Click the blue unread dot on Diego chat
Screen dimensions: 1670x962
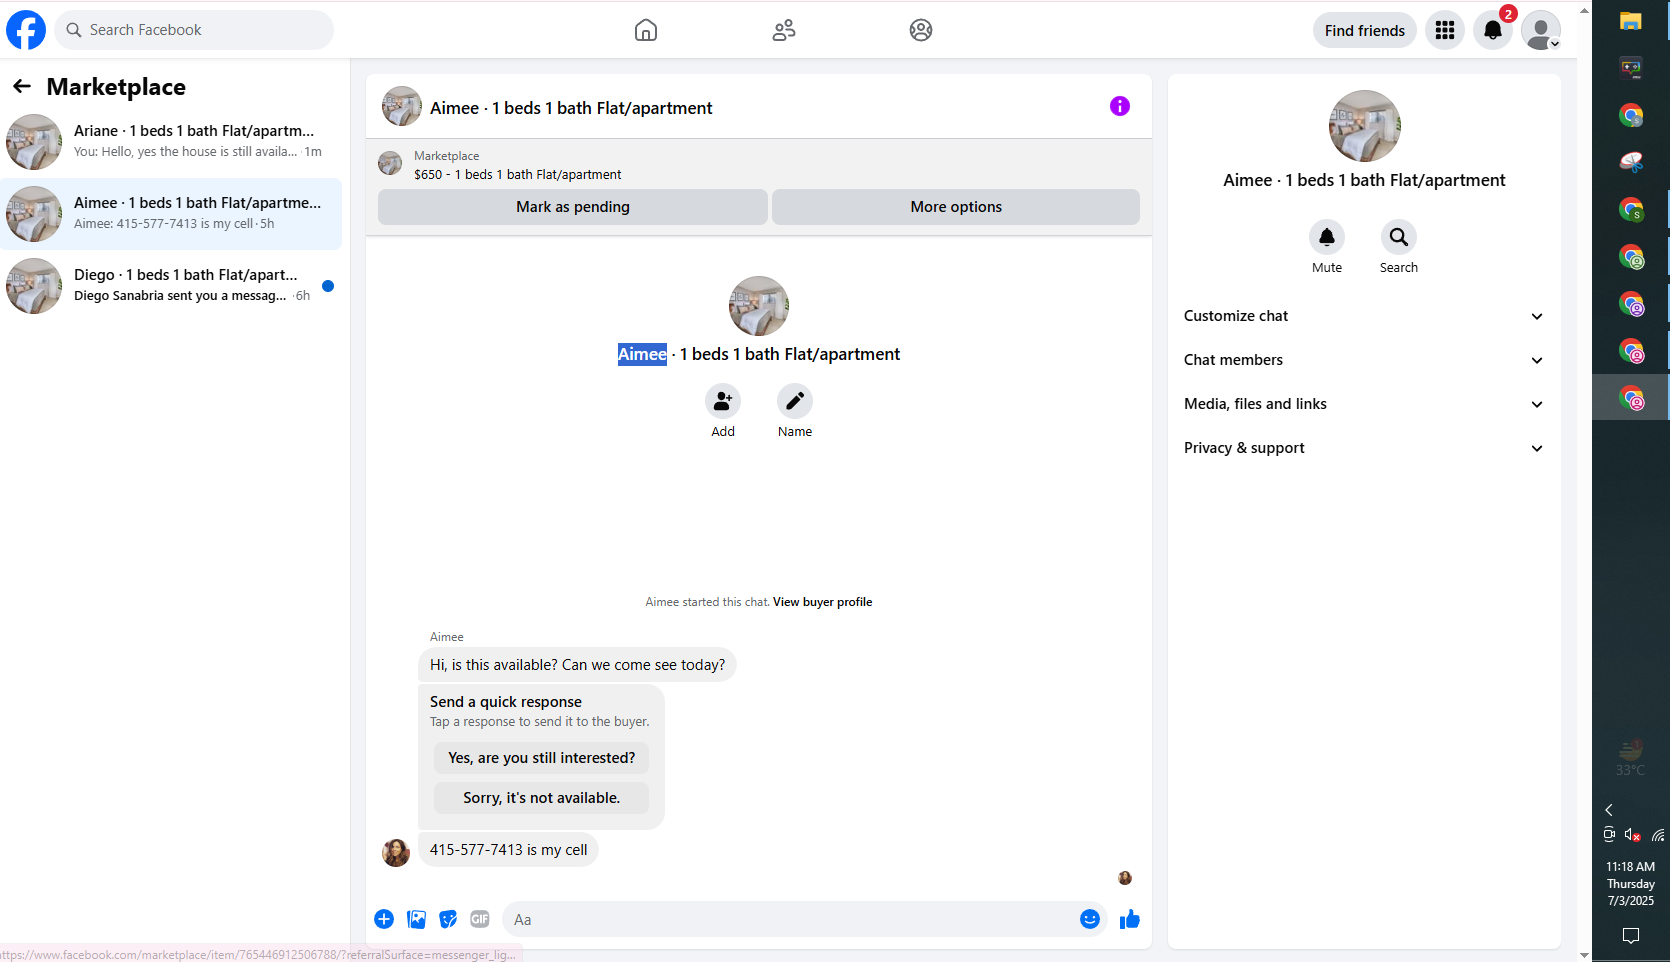click(327, 286)
